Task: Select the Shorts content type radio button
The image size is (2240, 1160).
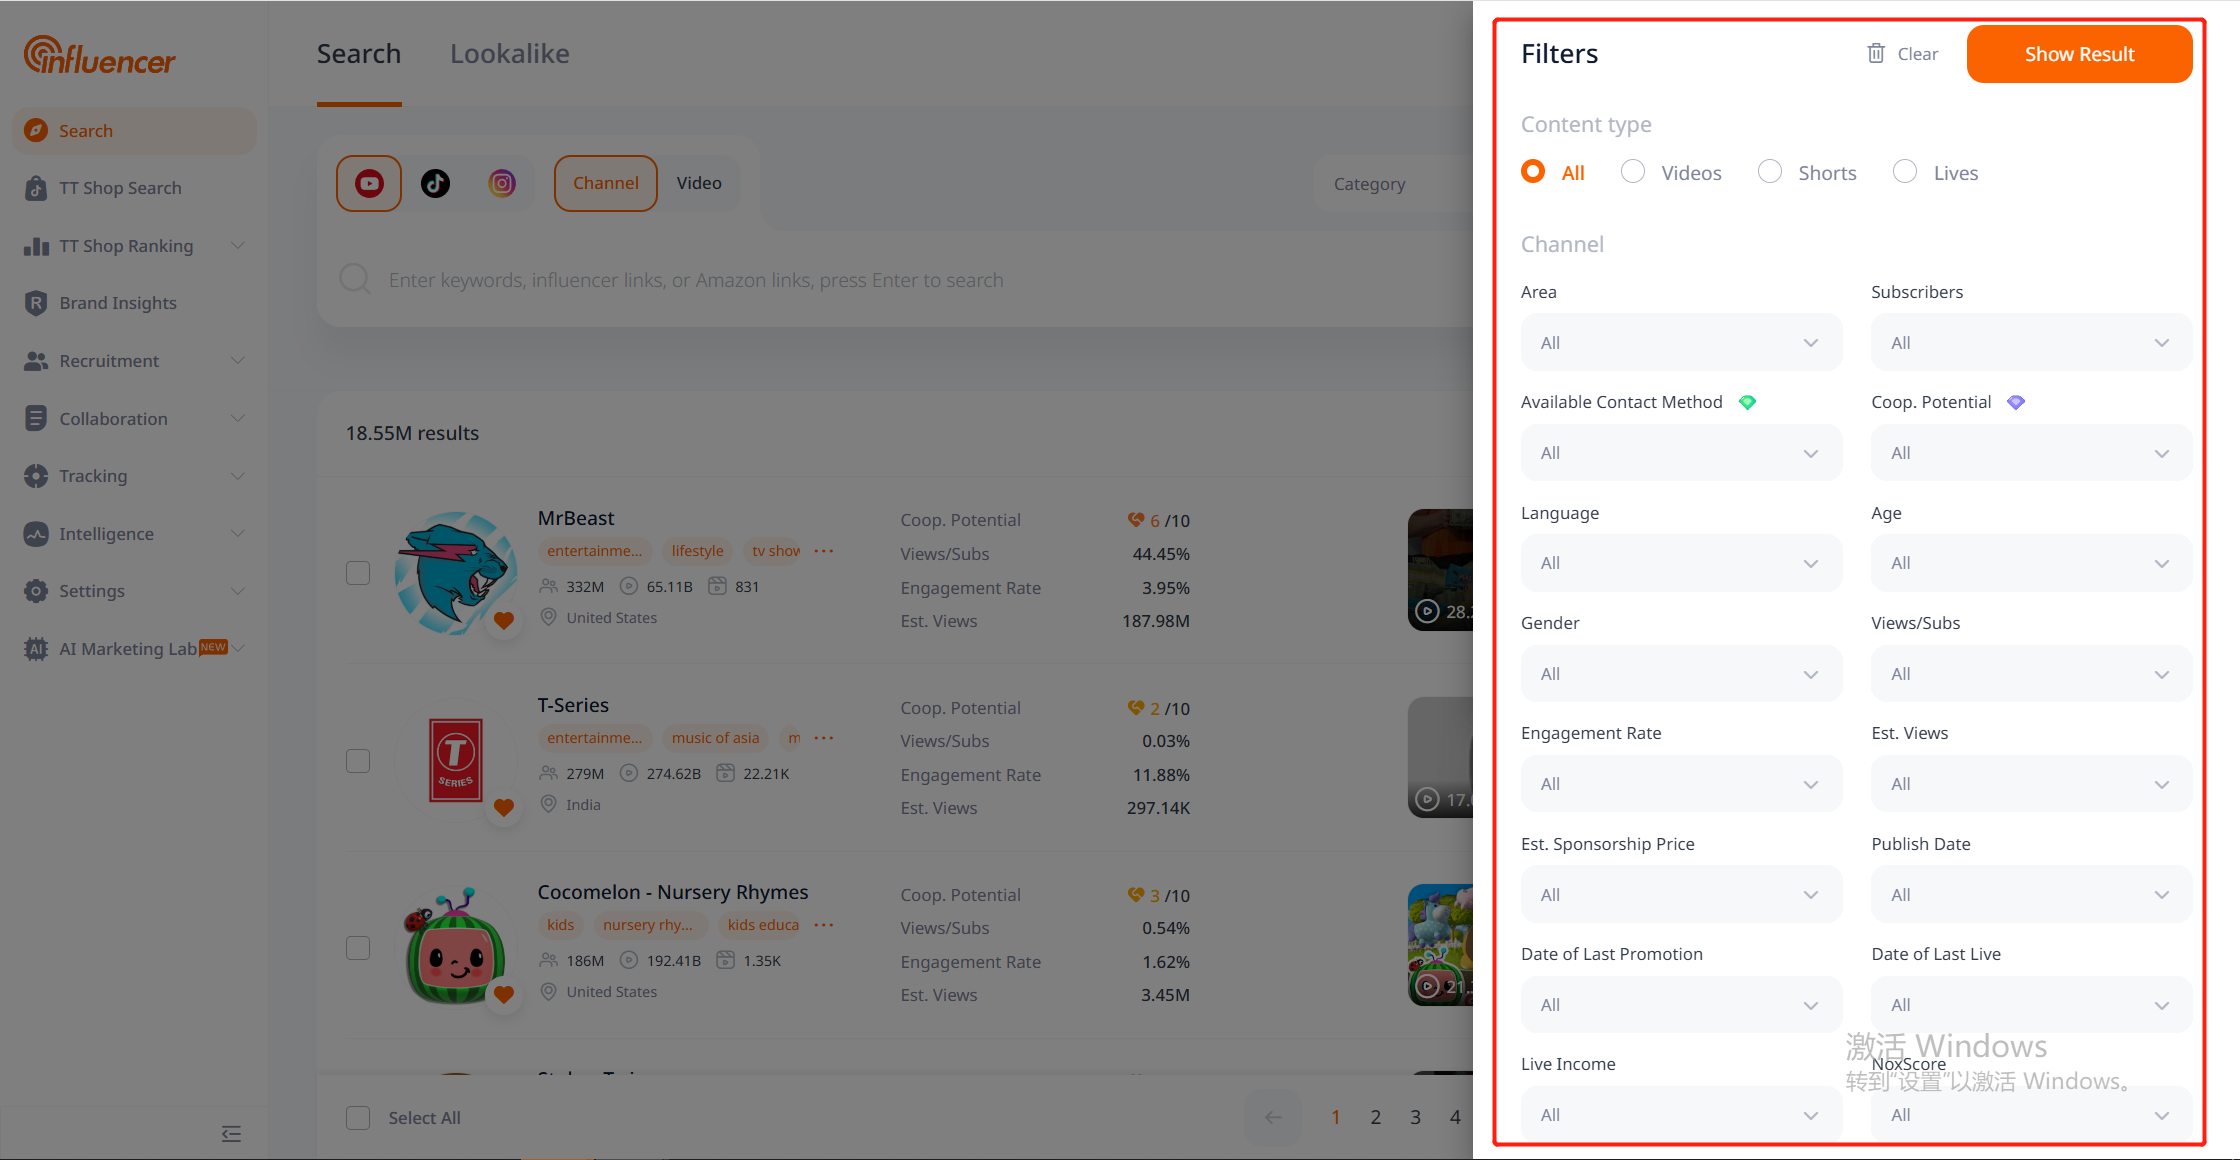Action: (x=1770, y=172)
